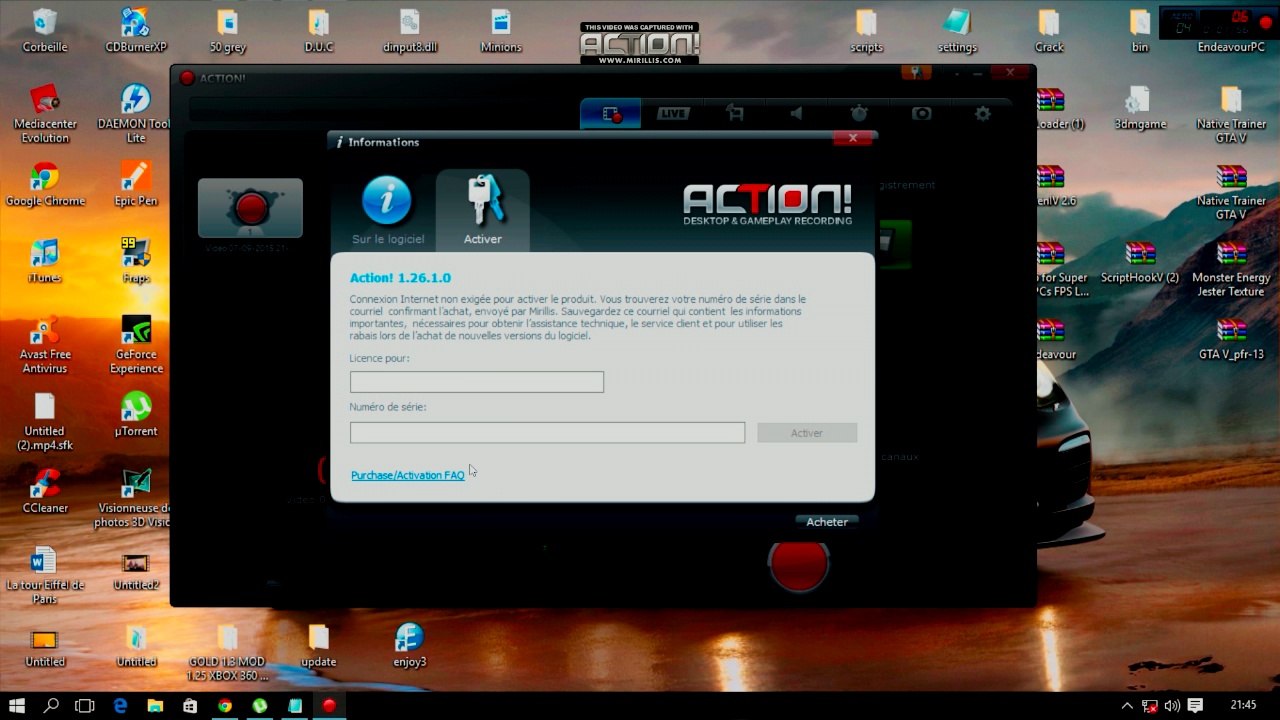Select the Monster Energy Jester Texture archive

[1231, 268]
